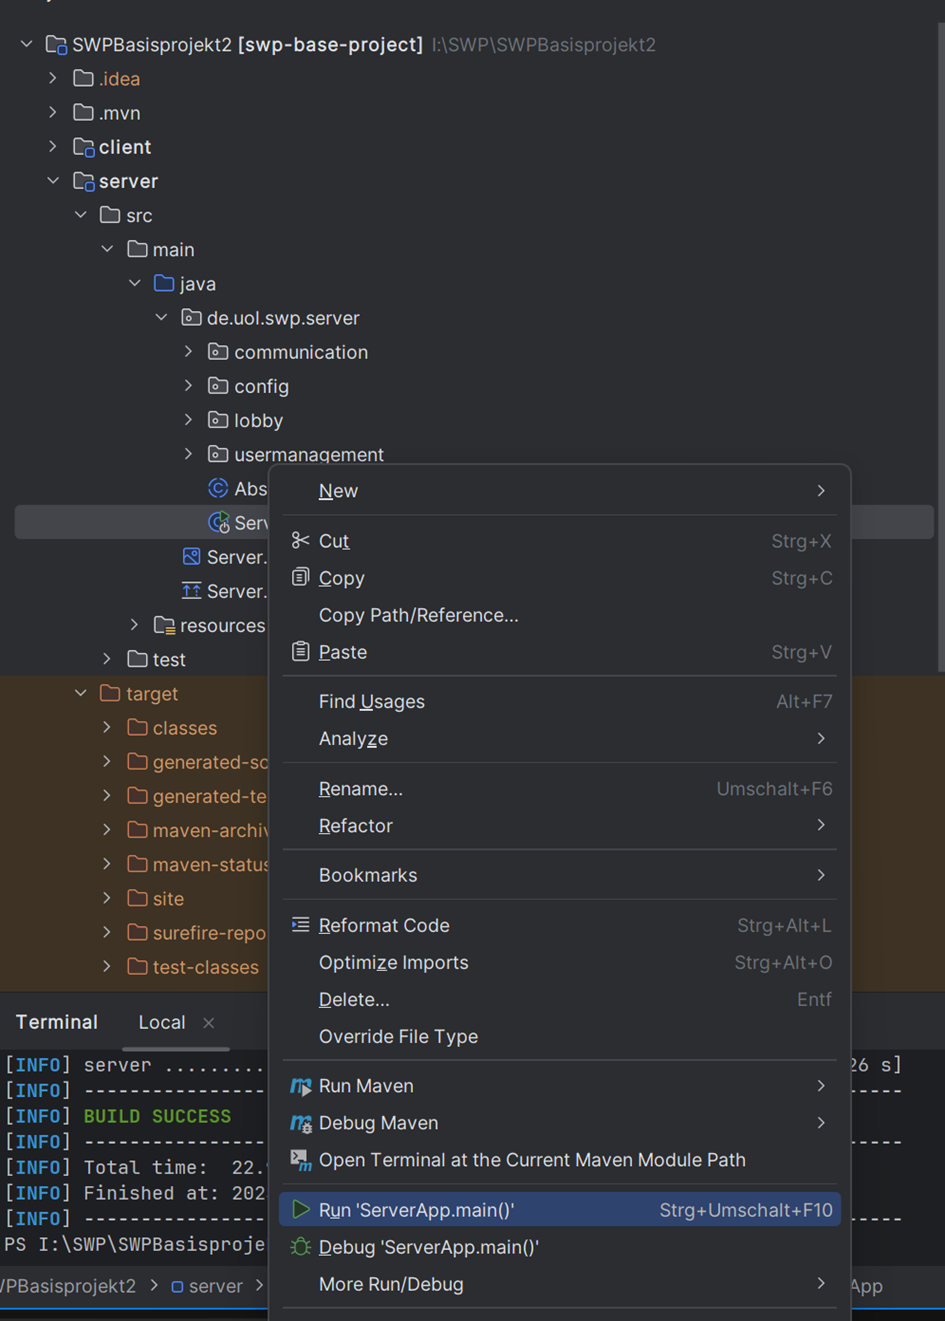This screenshot has height=1321, width=945.
Task: Switch to the Local terminal tab
Action: pos(162,1023)
